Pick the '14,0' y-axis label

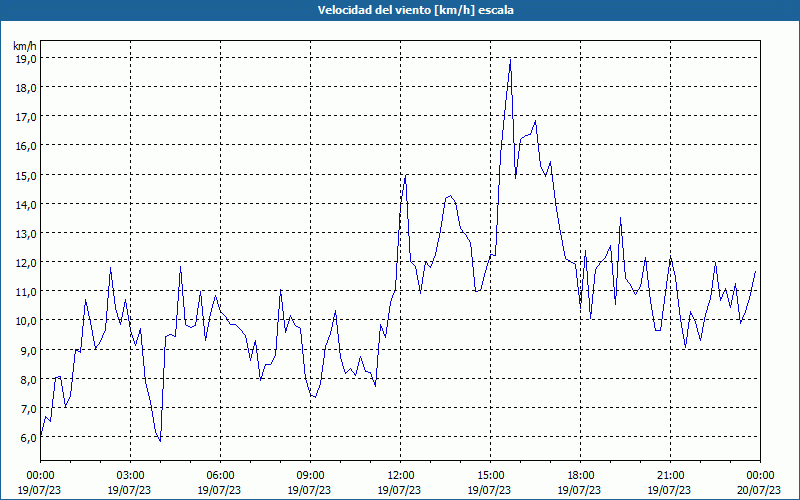26,205
